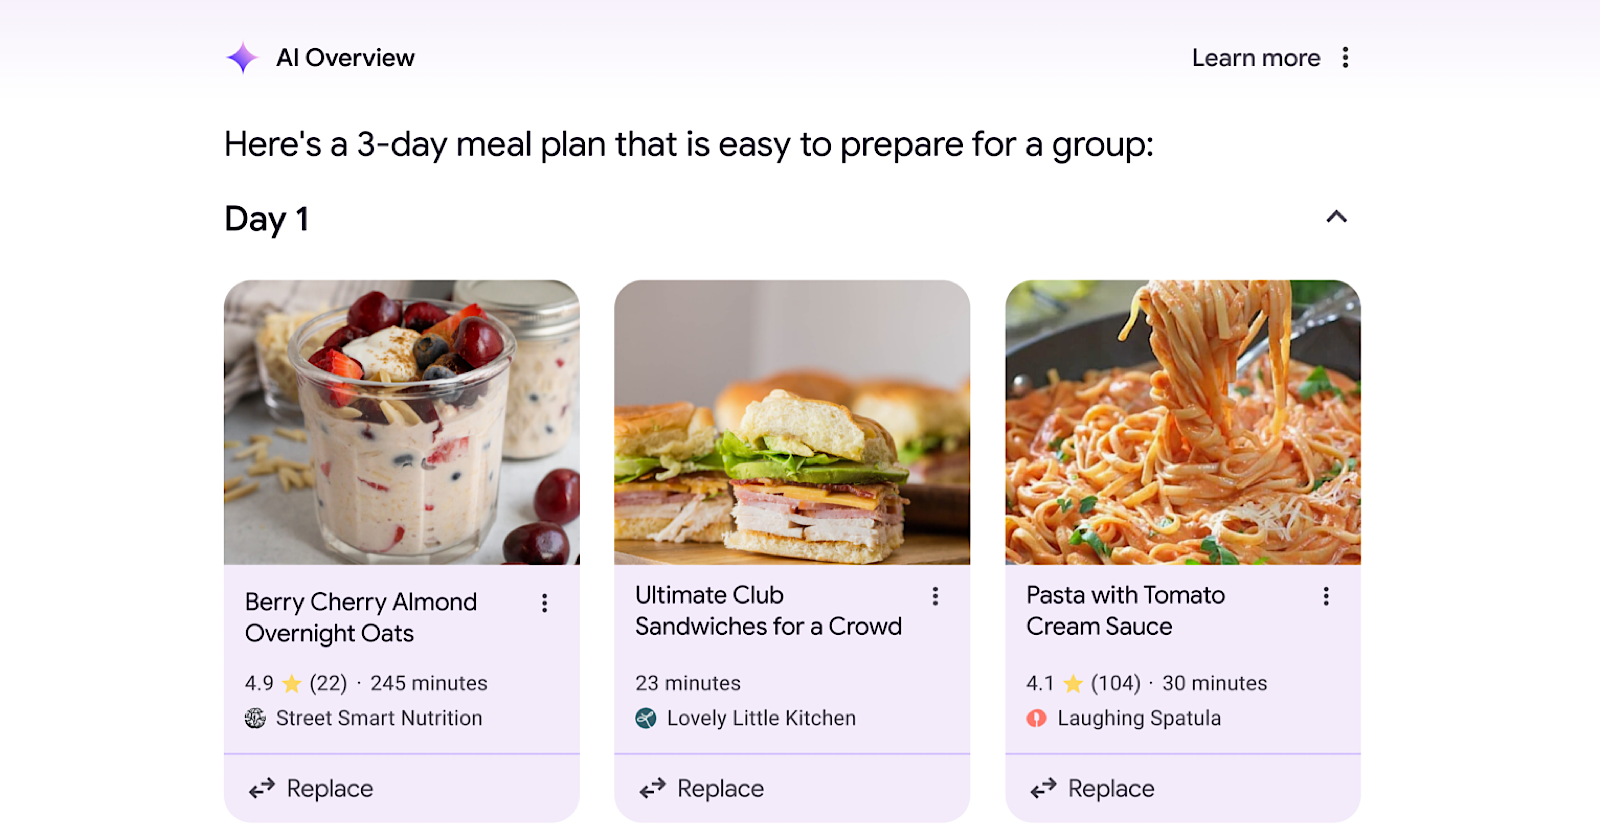The height and width of the screenshot is (840, 1600).
Task: Replace the Berry Cherry Almond Overnight Oats
Action: point(329,788)
